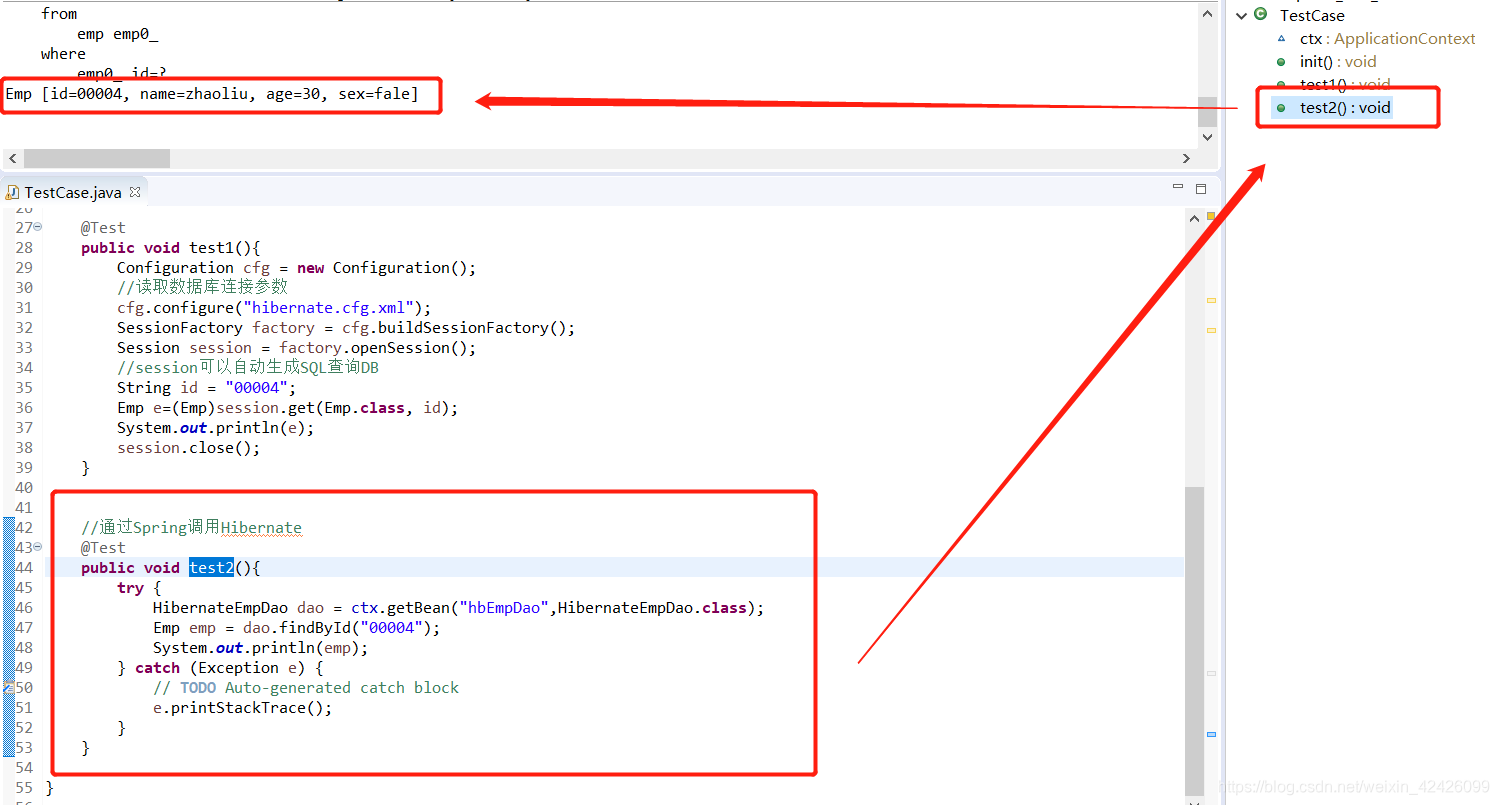The width and height of the screenshot is (1499, 805).
Task: Click the console scroll down arrow
Action: tap(1207, 137)
